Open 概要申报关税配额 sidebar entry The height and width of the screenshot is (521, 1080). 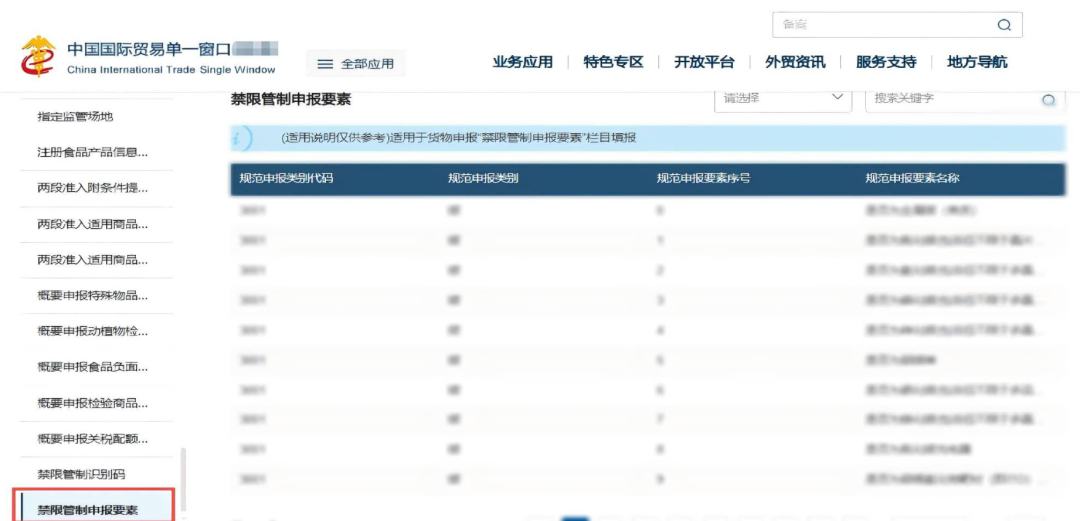92,439
